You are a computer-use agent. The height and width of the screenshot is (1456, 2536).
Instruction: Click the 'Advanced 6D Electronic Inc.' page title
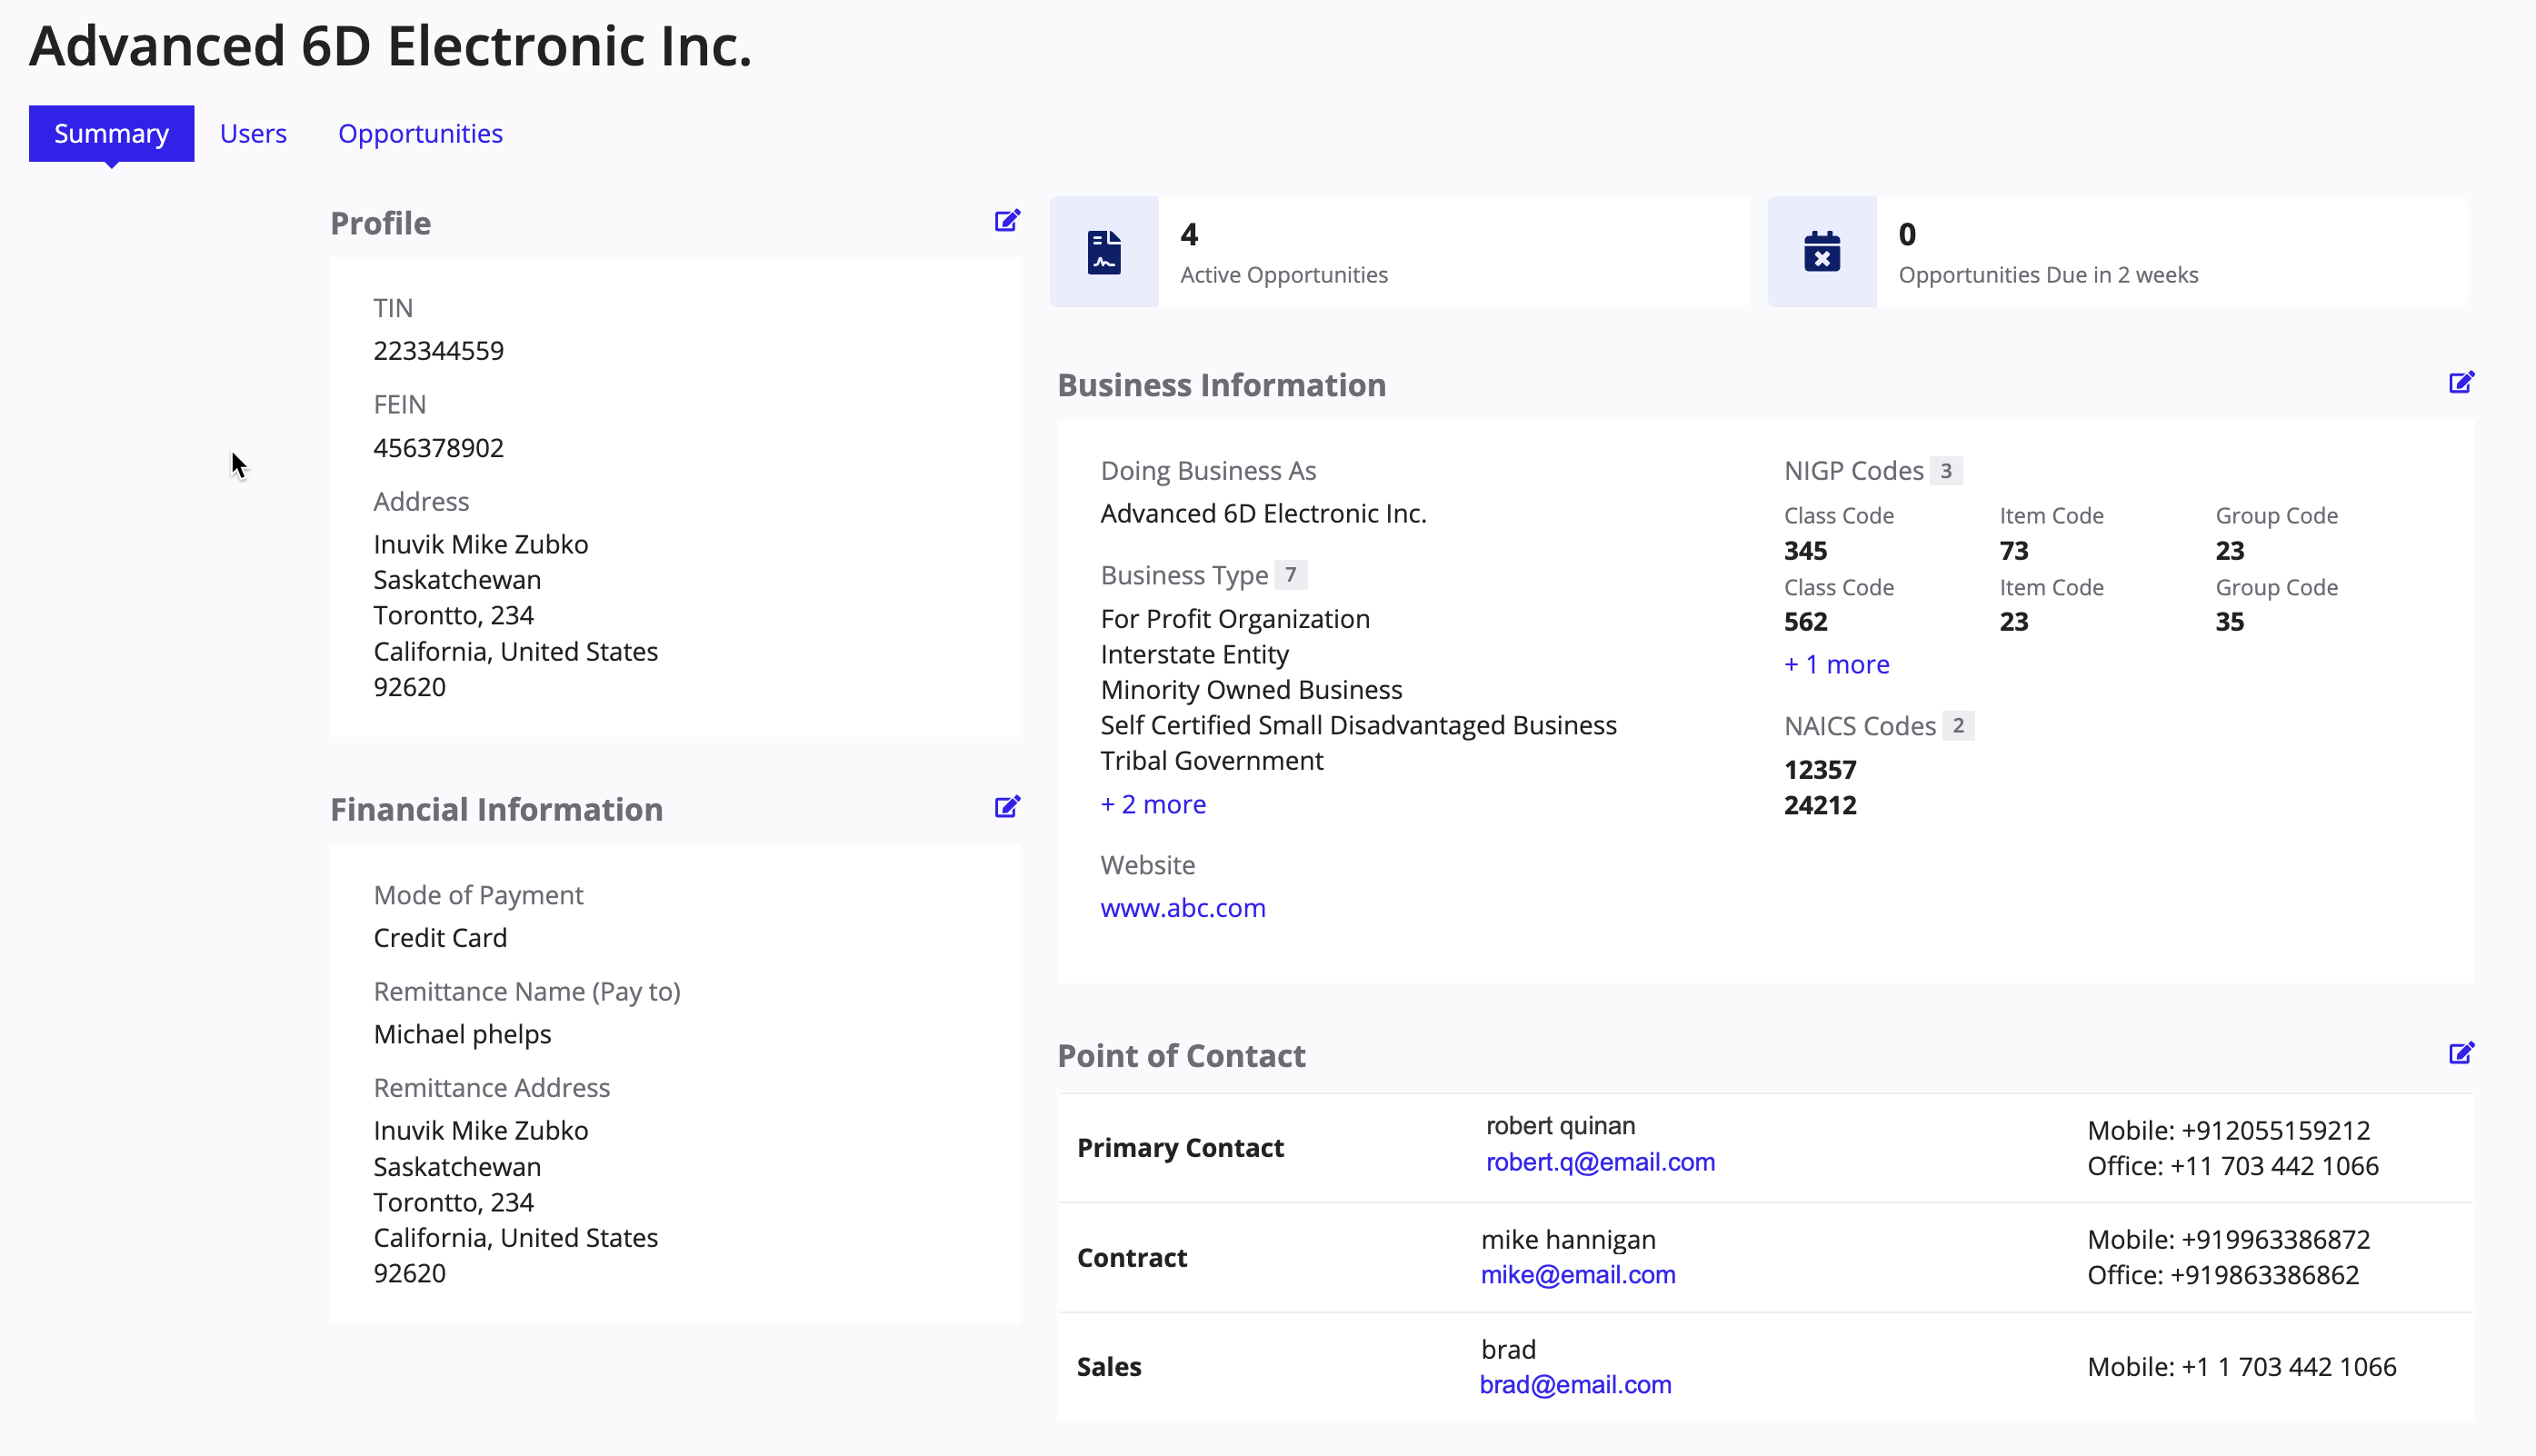click(x=390, y=46)
